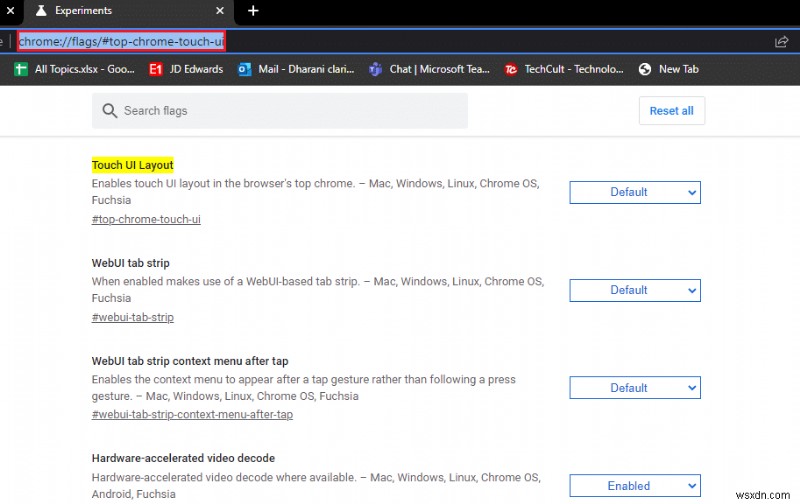Open Mail - Dharani bookmark
Image resolution: width=800 pixels, height=504 pixels.
pos(296,69)
